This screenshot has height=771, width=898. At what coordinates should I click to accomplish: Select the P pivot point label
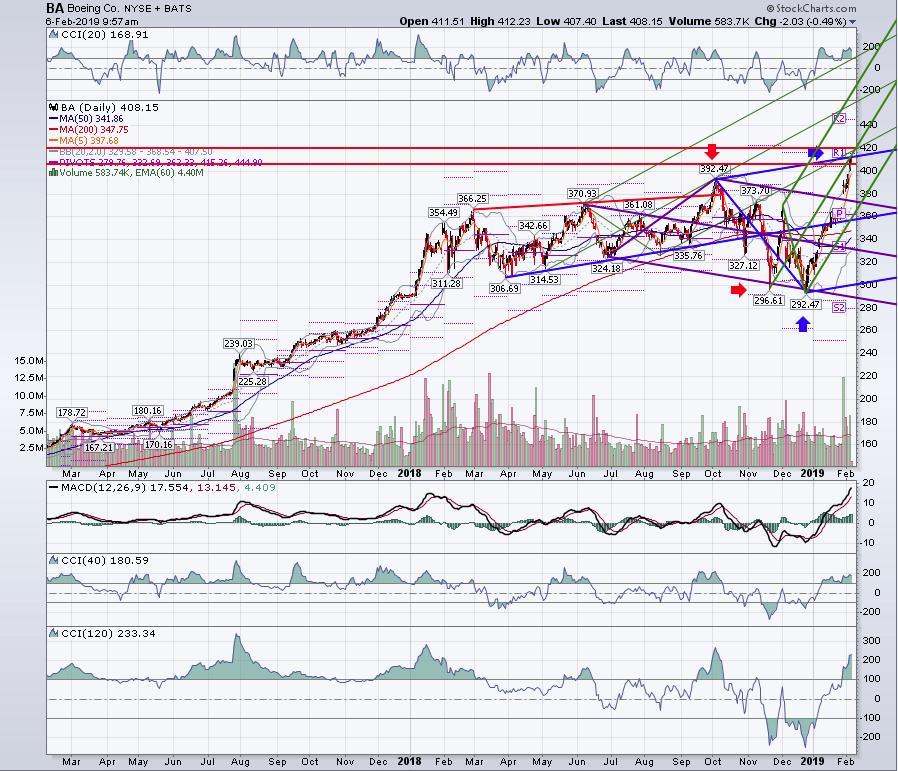coord(838,214)
